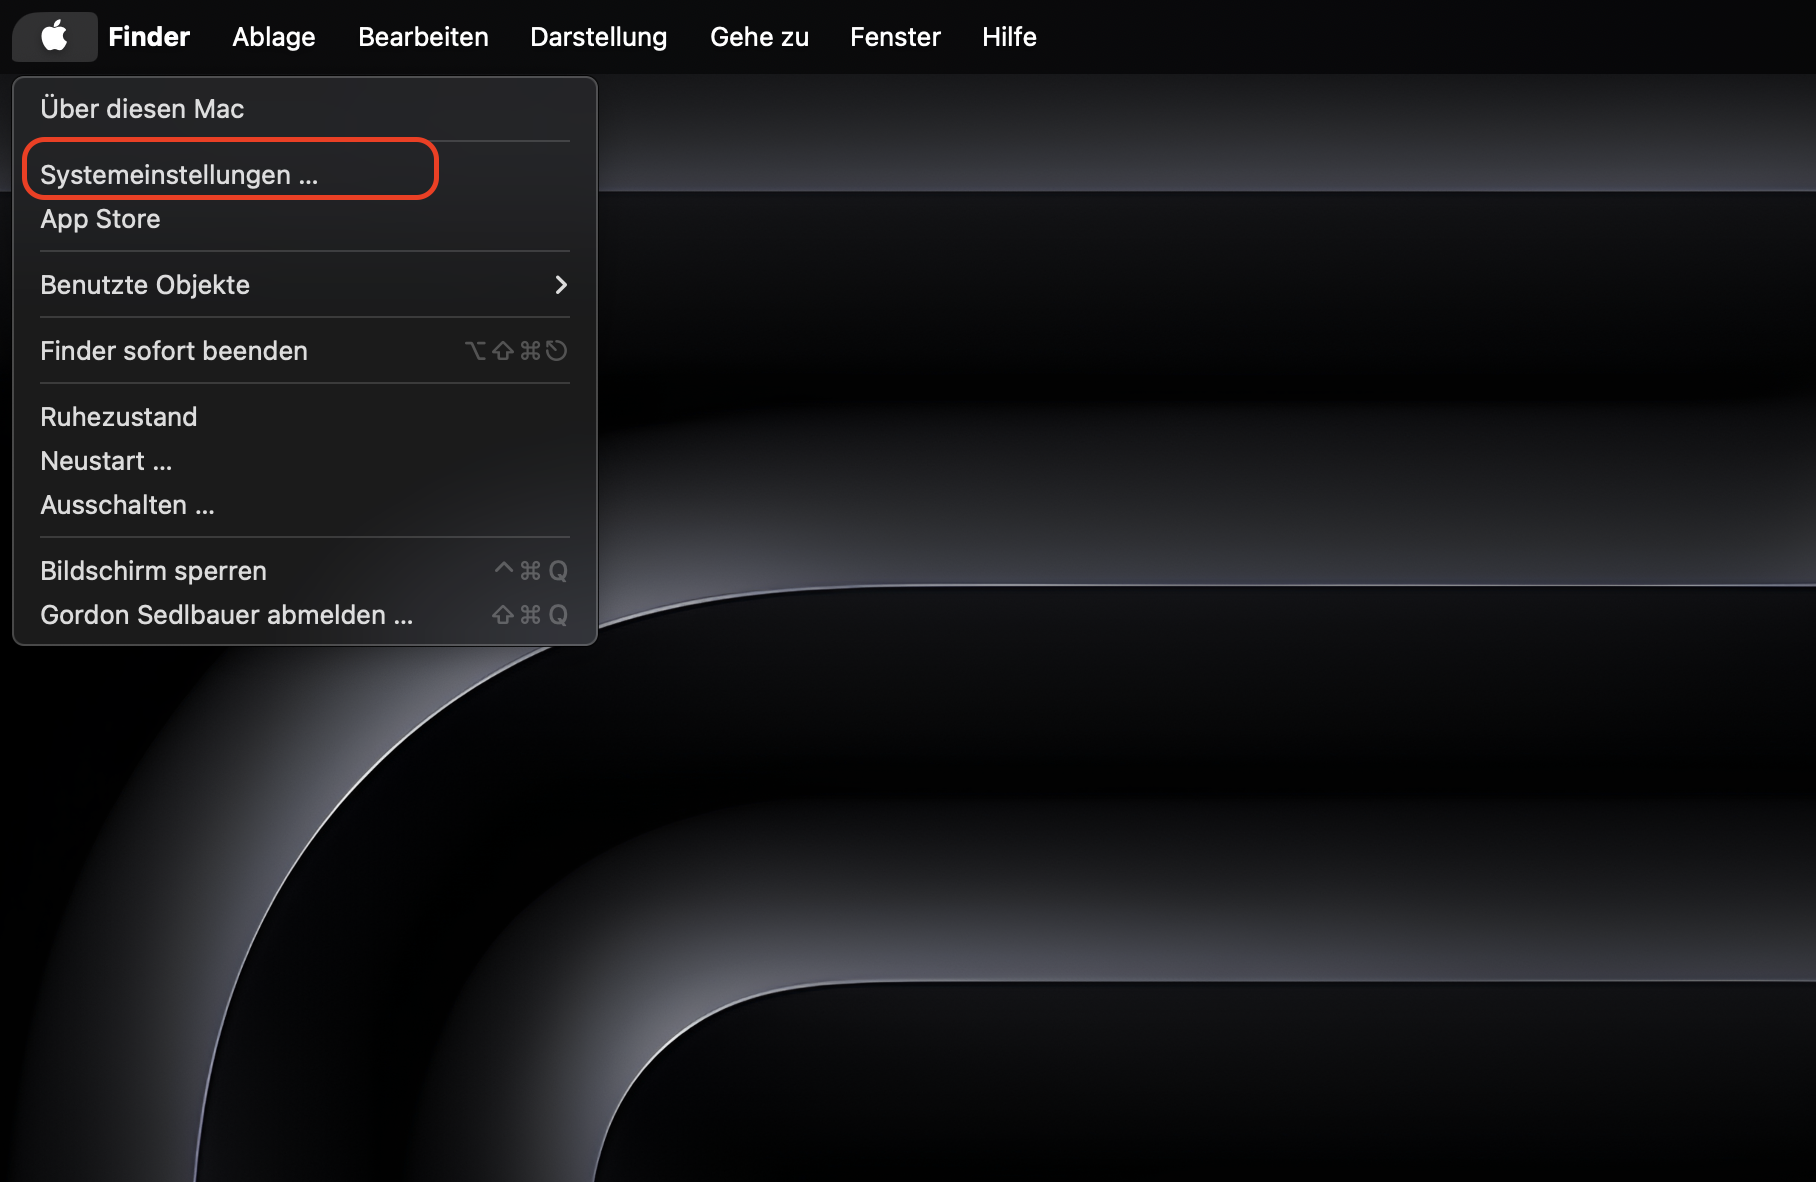The height and width of the screenshot is (1182, 1816).
Task: Open the Gehe zu menu
Action: tap(759, 36)
